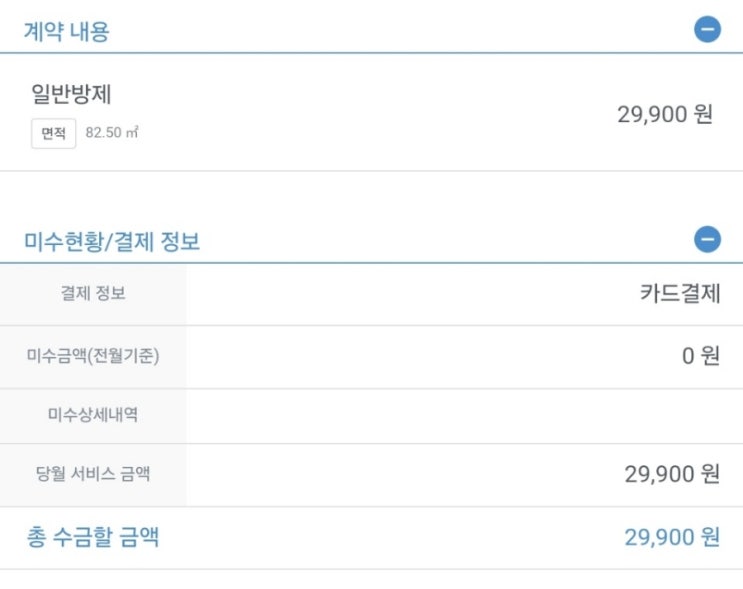743x589 pixels.
Task: Click the 결제 정보 row label
Action: [x=93, y=294]
